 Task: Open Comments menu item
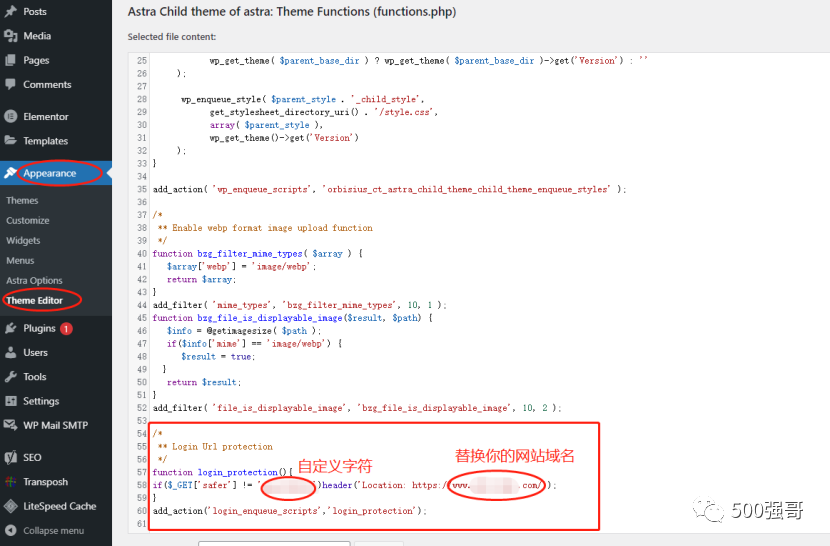(x=47, y=84)
